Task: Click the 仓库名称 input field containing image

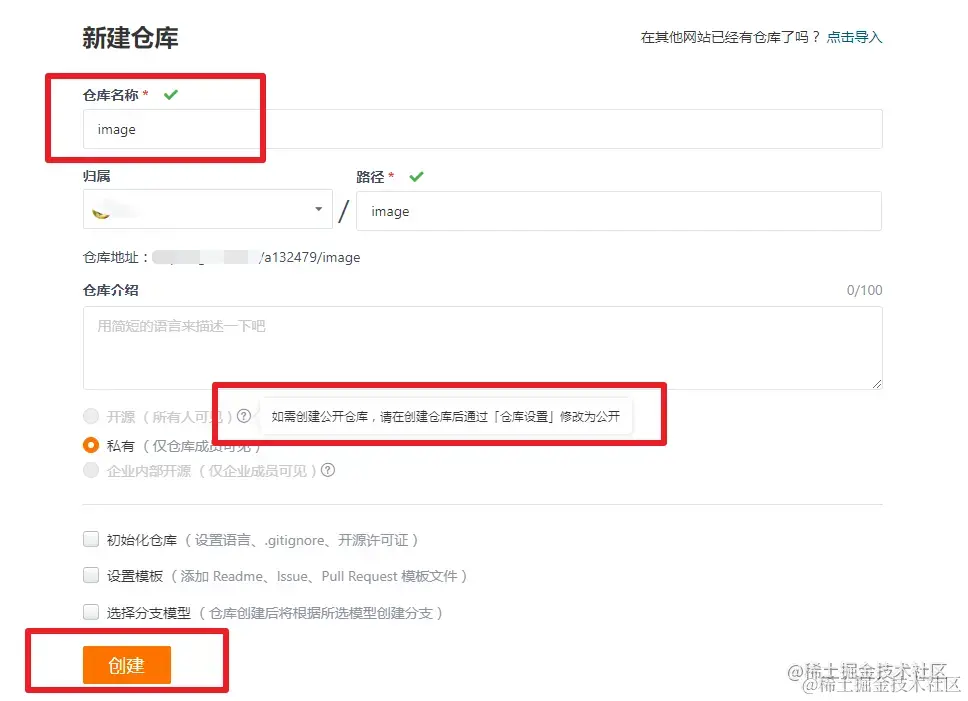Action: (483, 129)
